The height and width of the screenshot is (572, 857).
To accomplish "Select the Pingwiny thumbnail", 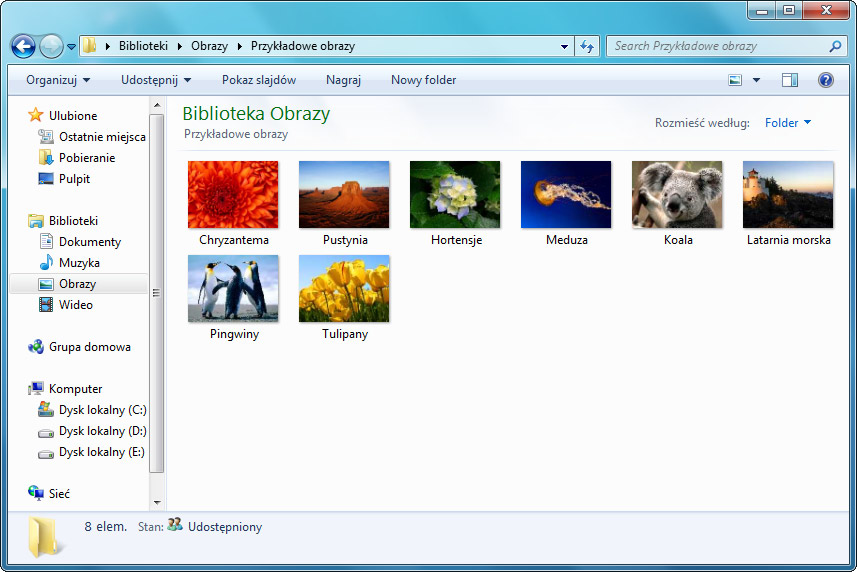I will 233,288.
